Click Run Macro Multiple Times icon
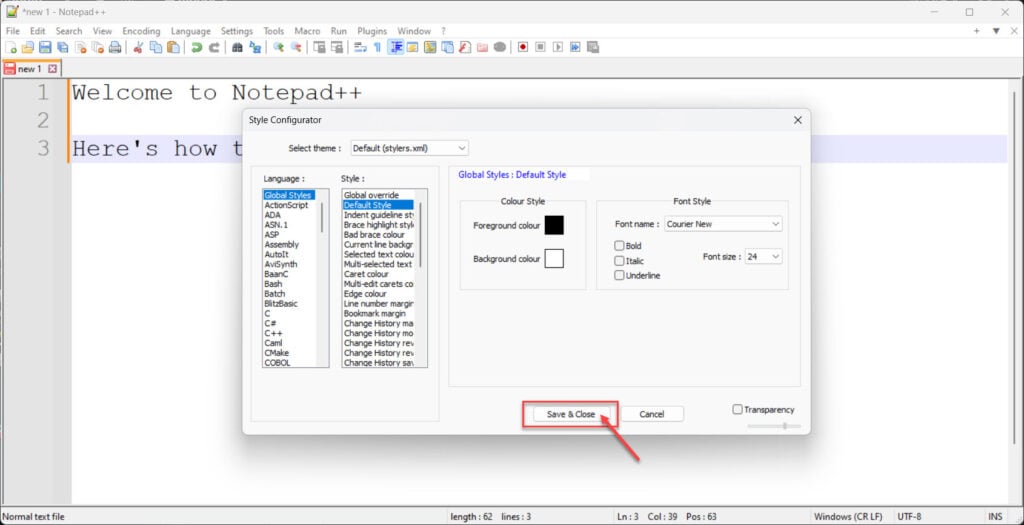The height and width of the screenshot is (525, 1024). (x=575, y=47)
